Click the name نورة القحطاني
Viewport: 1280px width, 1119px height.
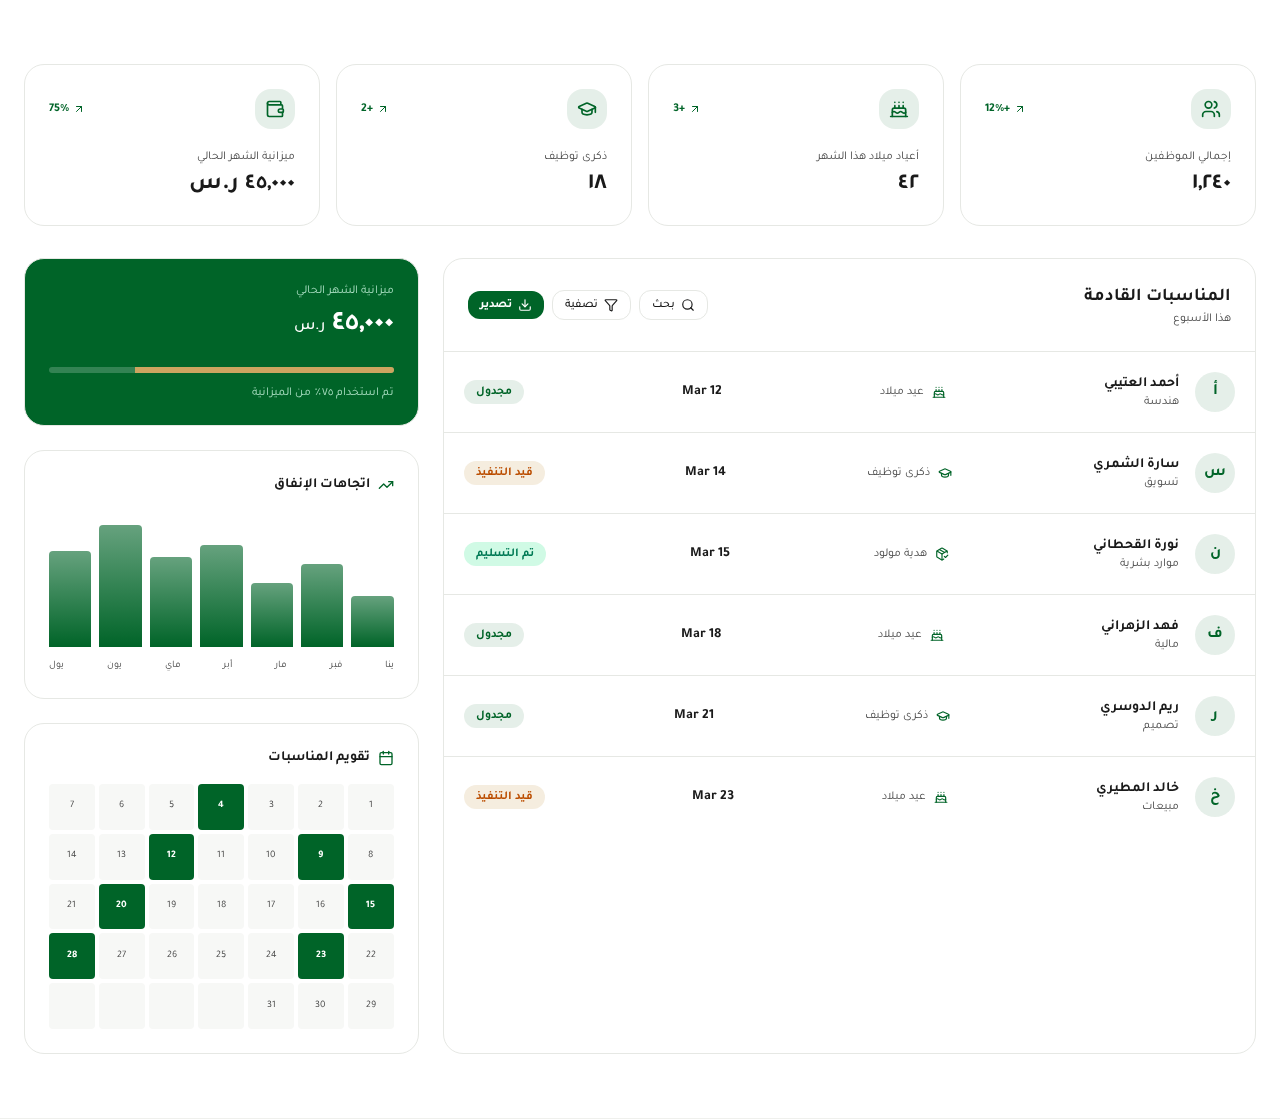point(1136,544)
